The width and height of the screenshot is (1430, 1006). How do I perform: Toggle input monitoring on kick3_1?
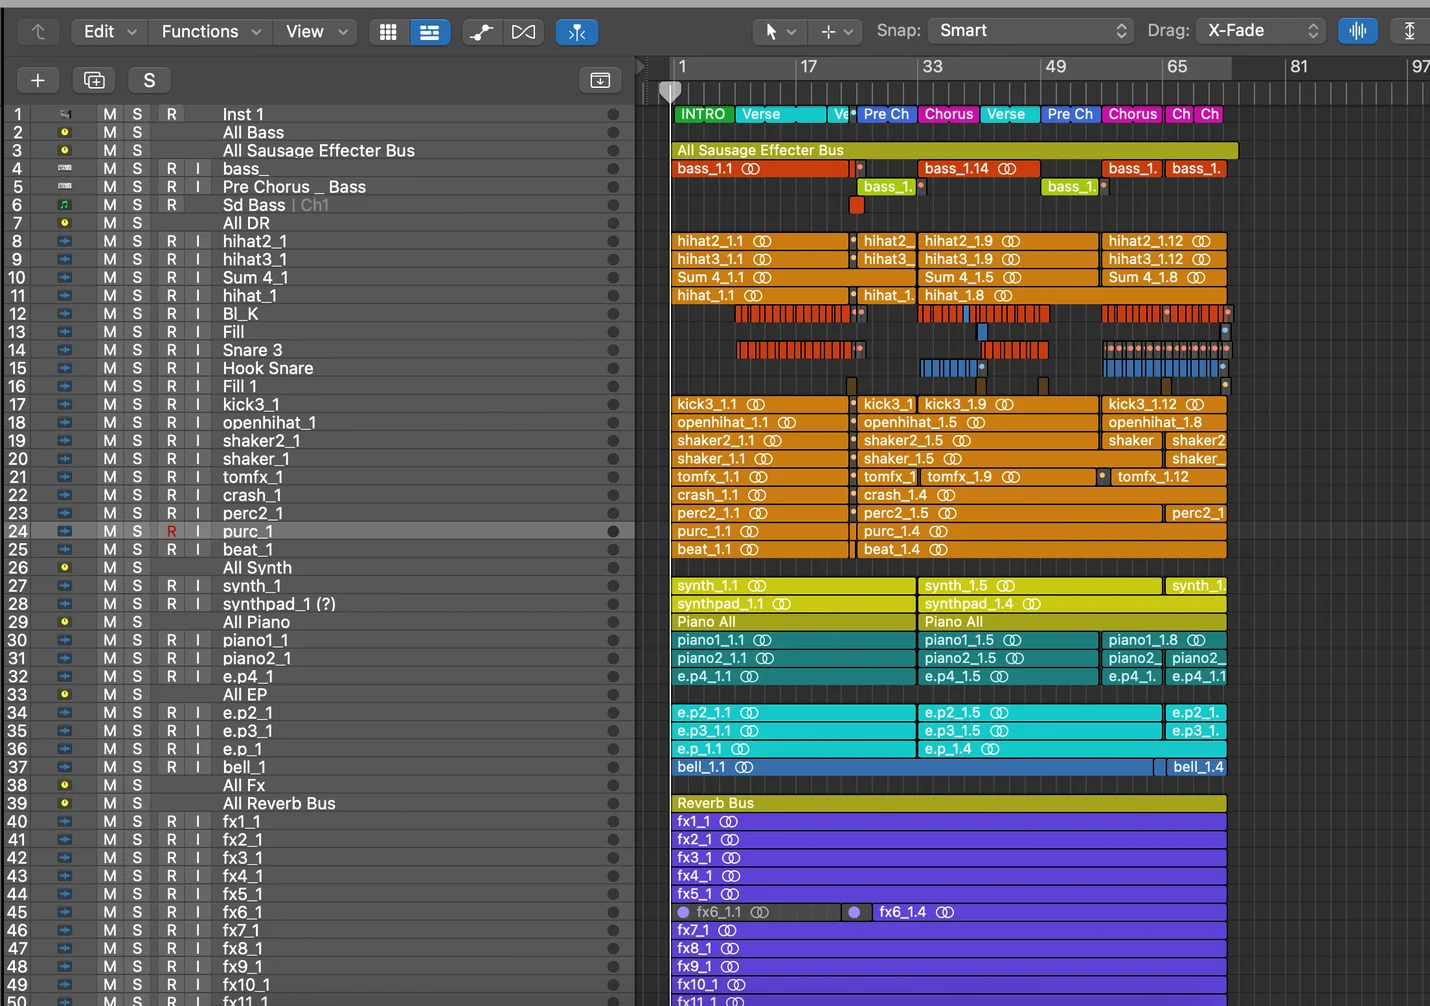coord(198,404)
